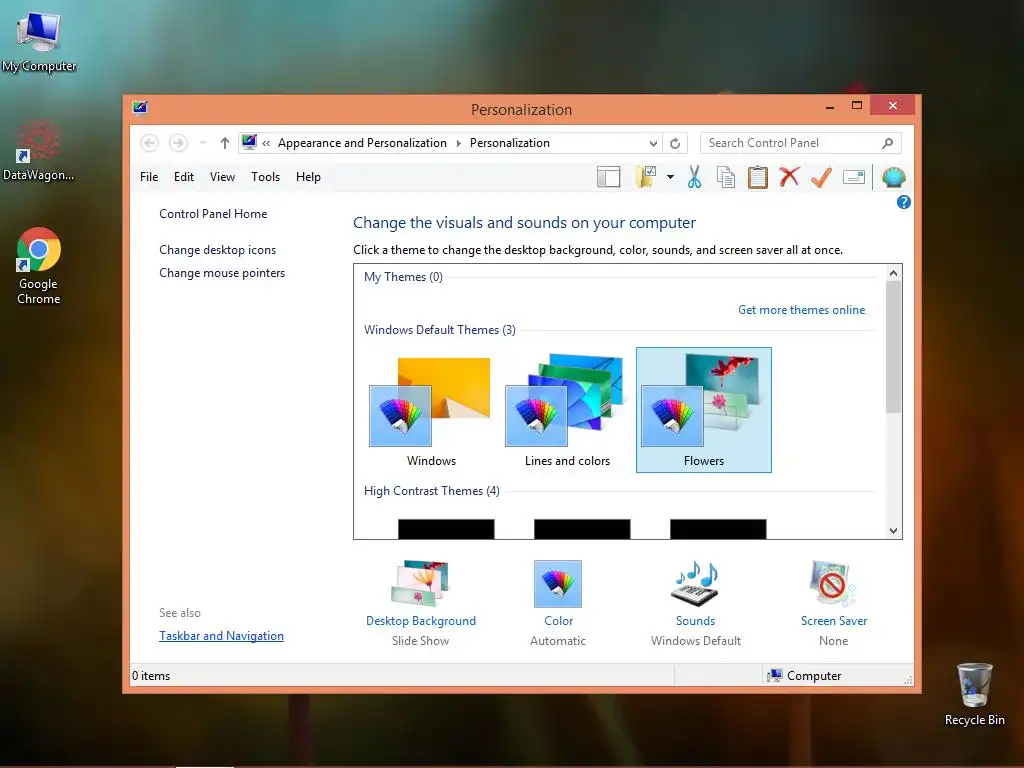
Task: Click the Color swatch fan icon
Action: coord(558,584)
